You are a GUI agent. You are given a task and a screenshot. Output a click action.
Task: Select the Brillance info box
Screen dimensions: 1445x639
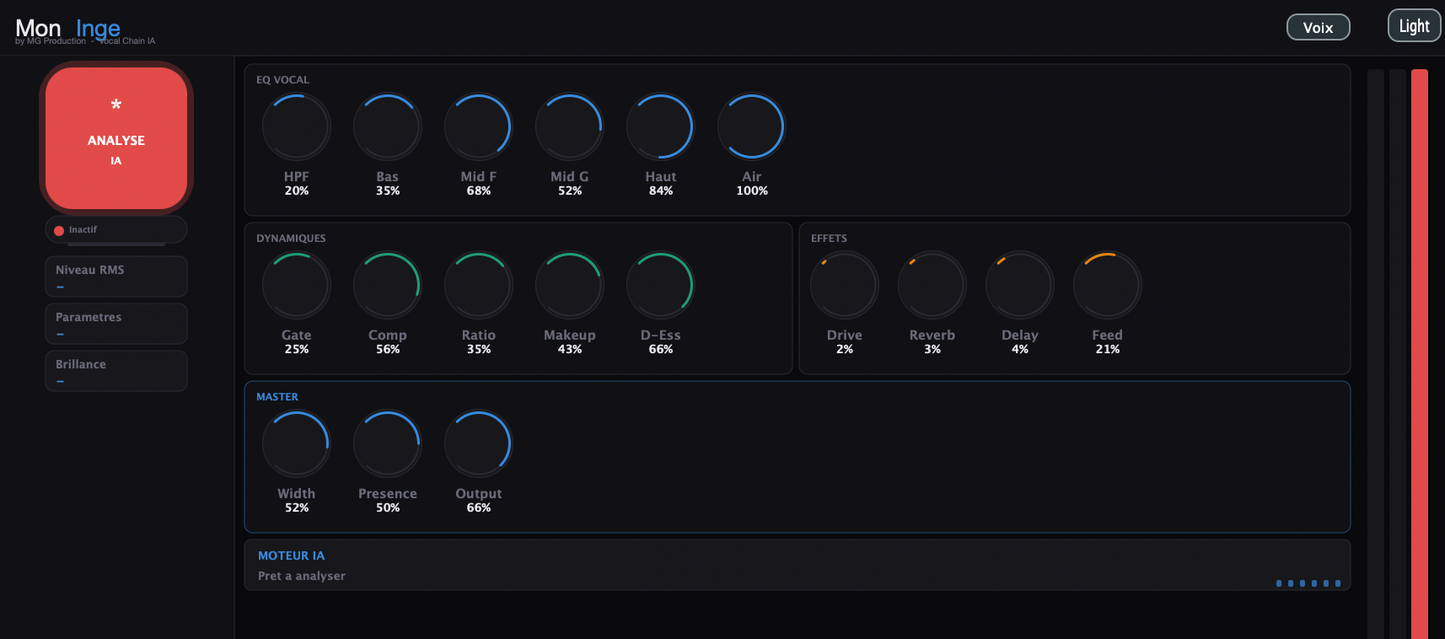tap(116, 370)
